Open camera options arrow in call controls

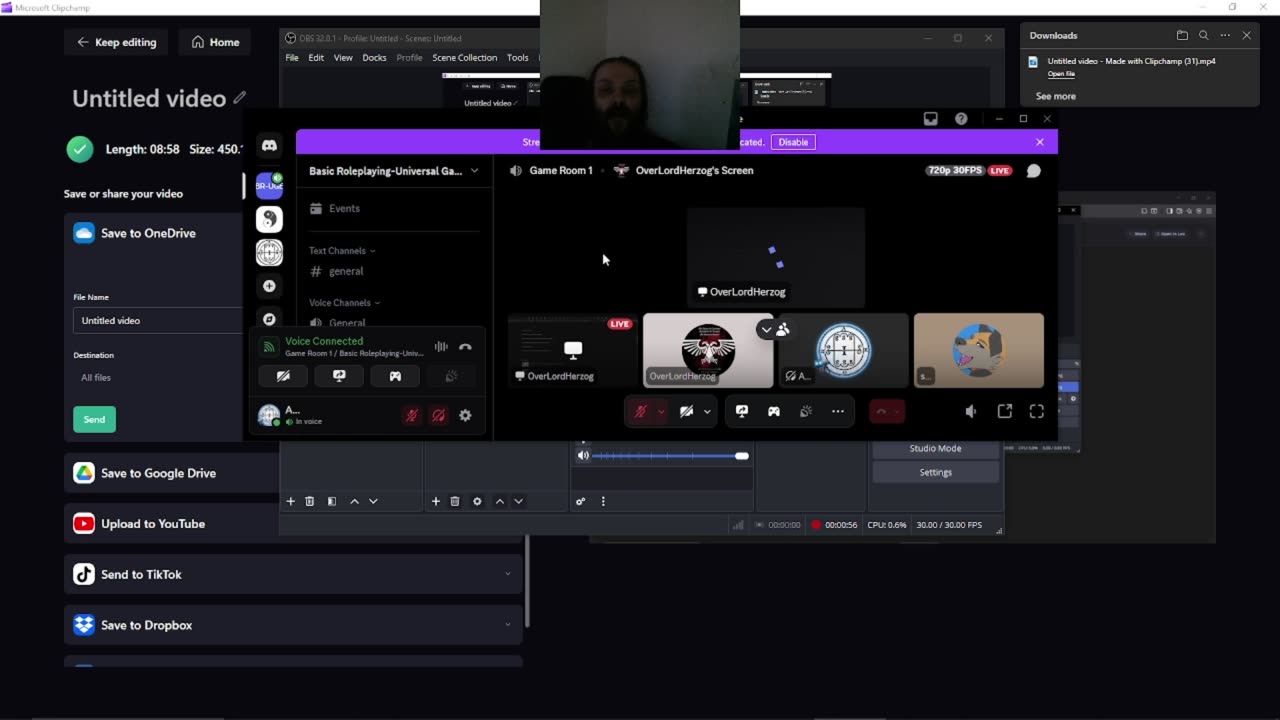707,411
